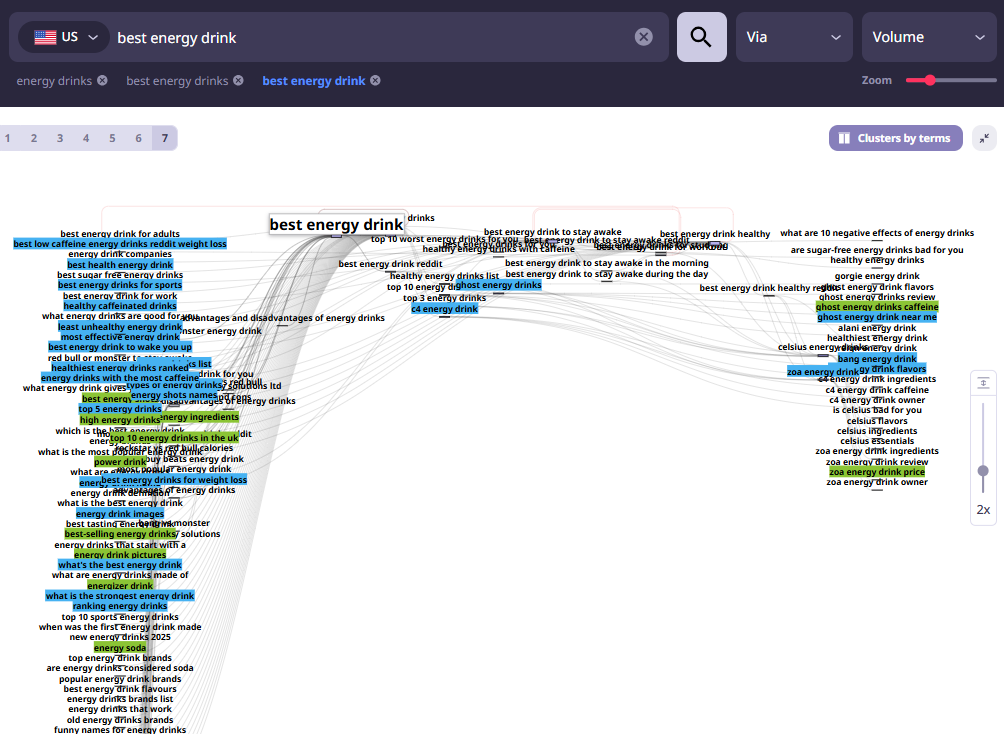Image resolution: width=1004 pixels, height=734 pixels.
Task: Remove the 'best energy drink' history chip
Action: (x=375, y=81)
